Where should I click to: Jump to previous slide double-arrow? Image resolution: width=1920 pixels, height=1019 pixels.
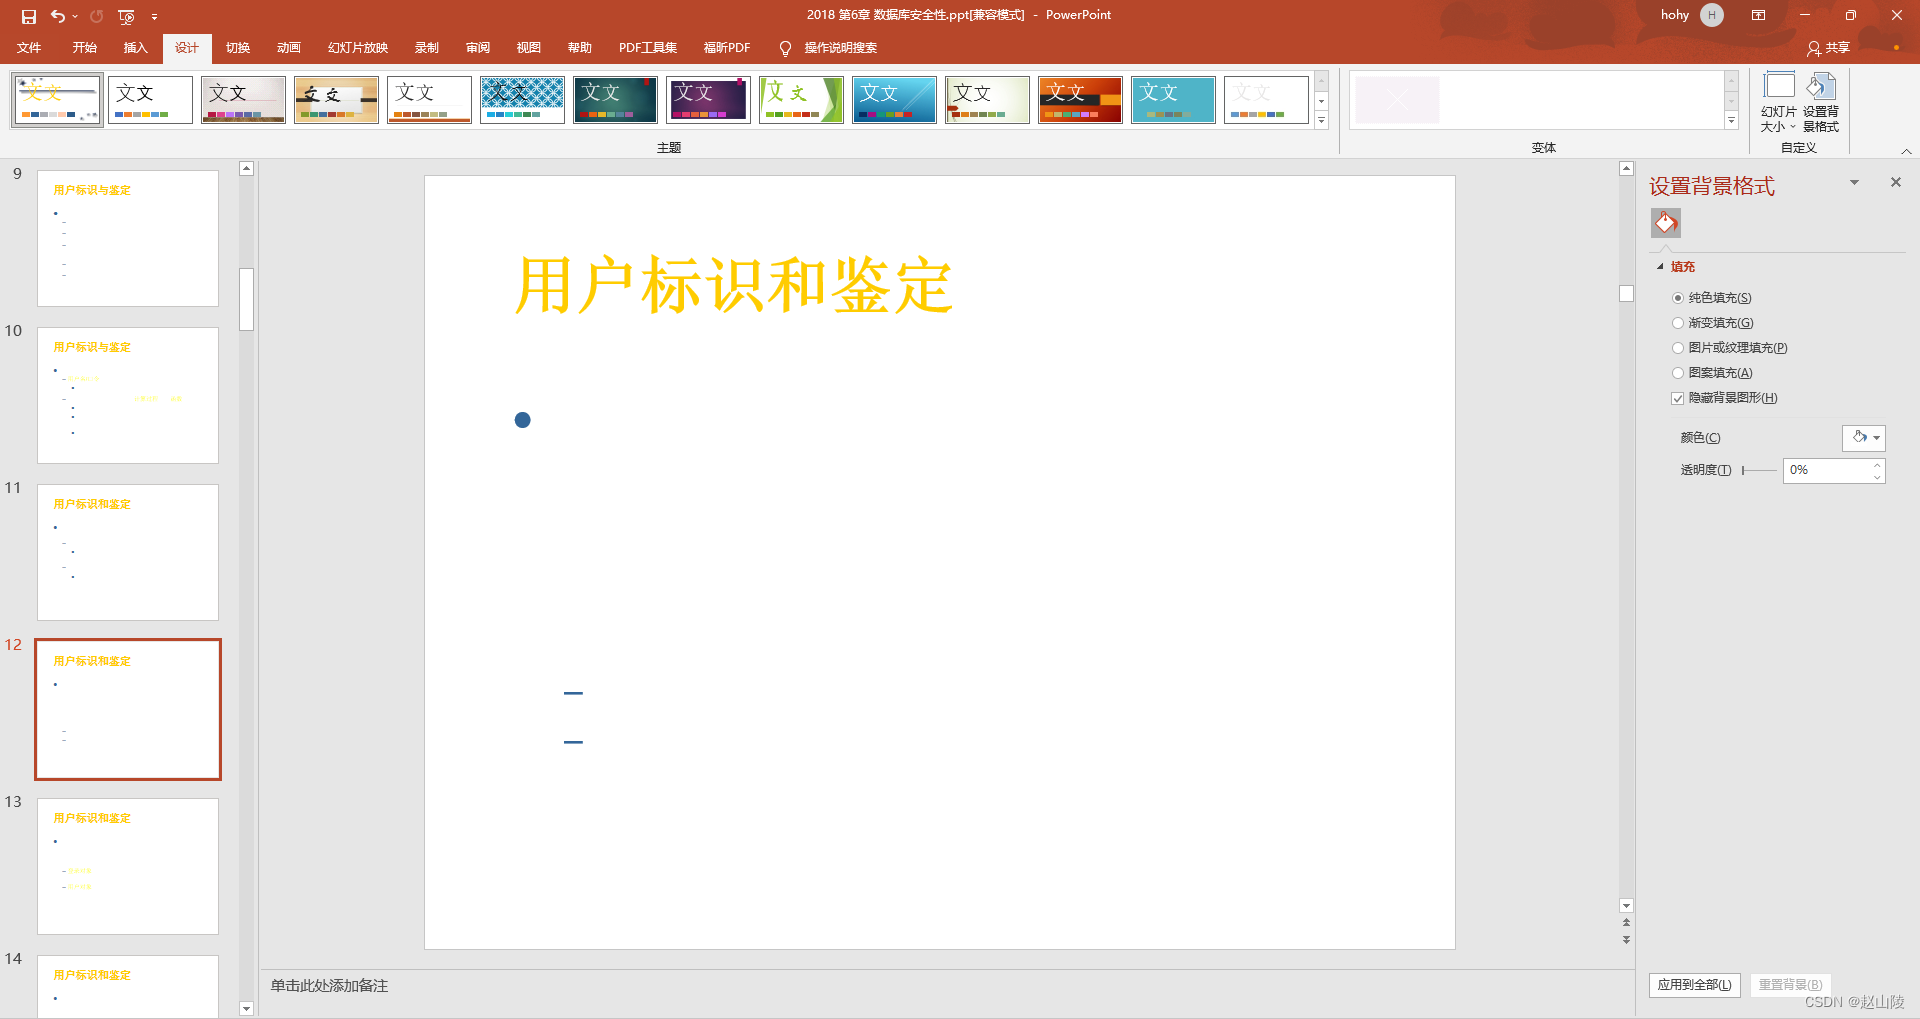pos(1626,923)
